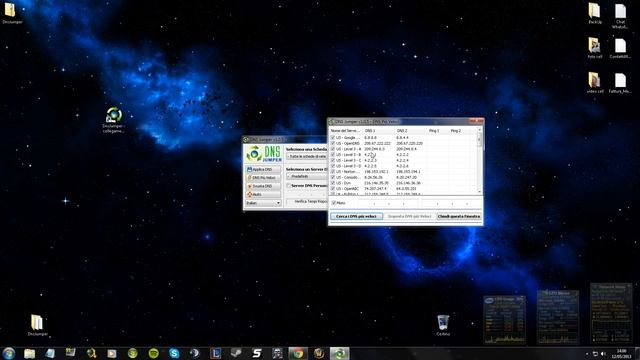Viewport: 640px width, 360px height.
Task: Uncheck the US - OpenDNS server checkbox
Action: click(x=333, y=144)
